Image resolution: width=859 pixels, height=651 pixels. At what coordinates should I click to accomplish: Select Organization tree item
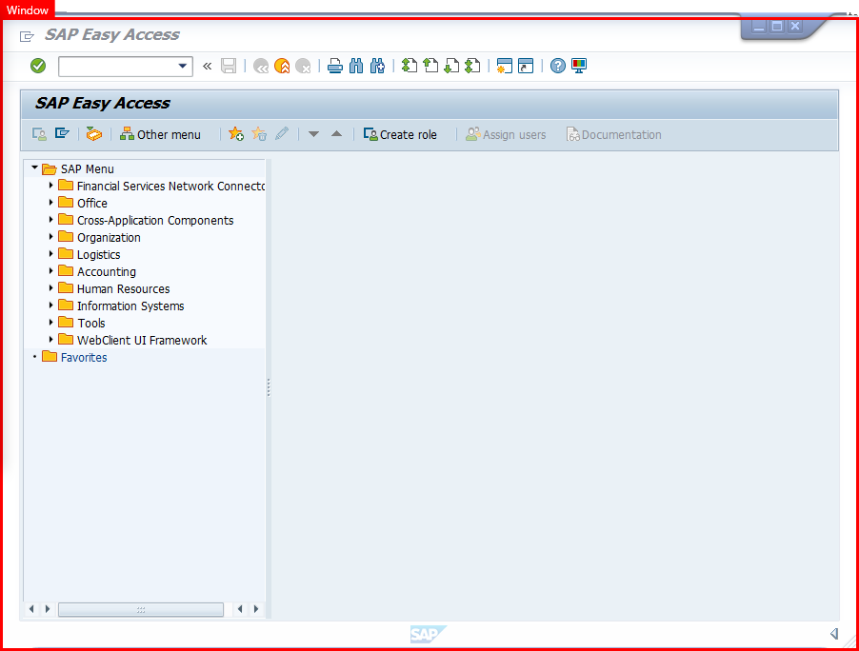click(x=108, y=238)
